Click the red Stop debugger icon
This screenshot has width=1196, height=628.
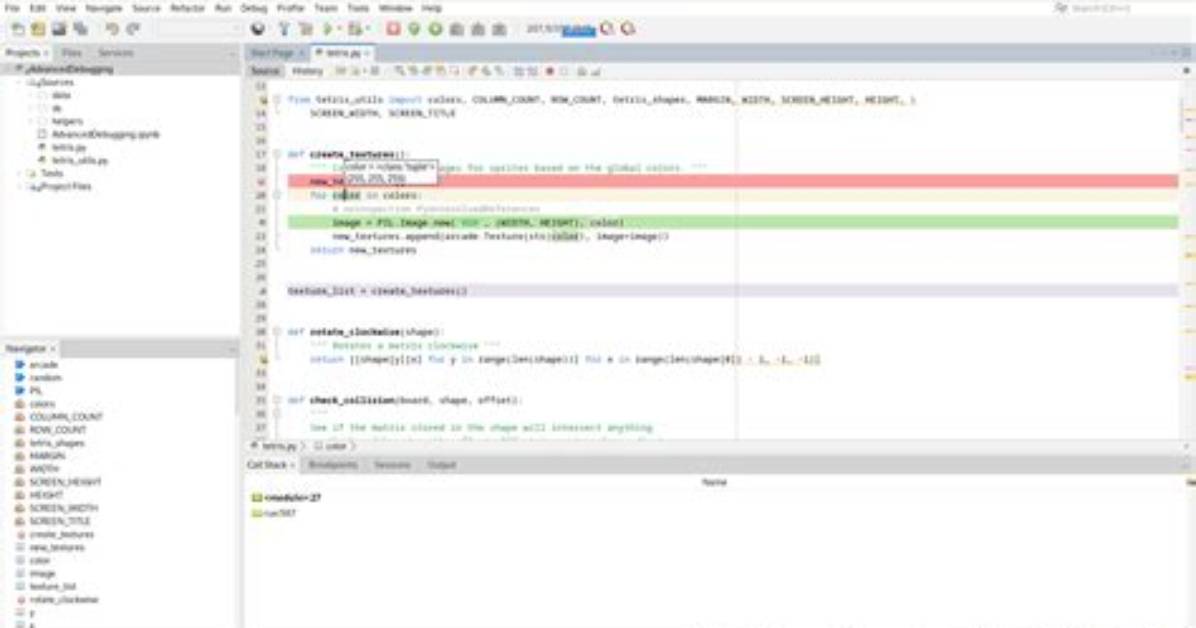[393, 29]
